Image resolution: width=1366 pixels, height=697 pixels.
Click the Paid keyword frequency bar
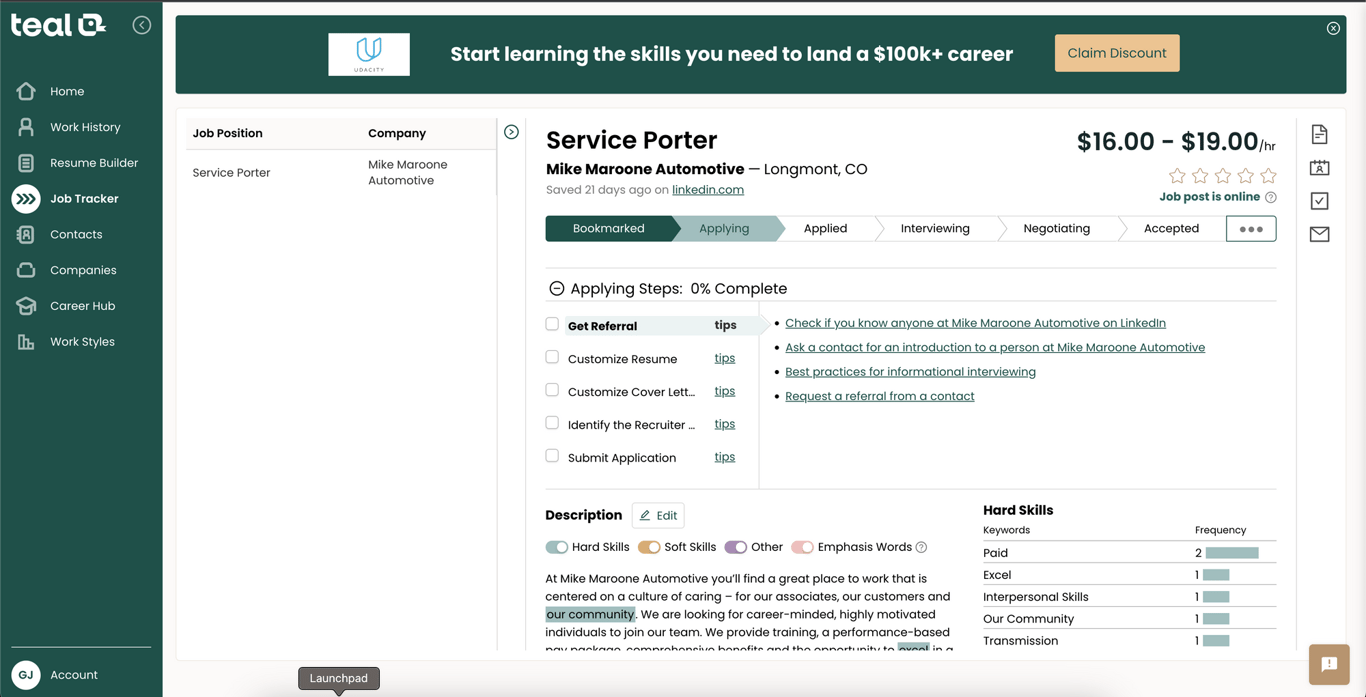pos(1232,553)
